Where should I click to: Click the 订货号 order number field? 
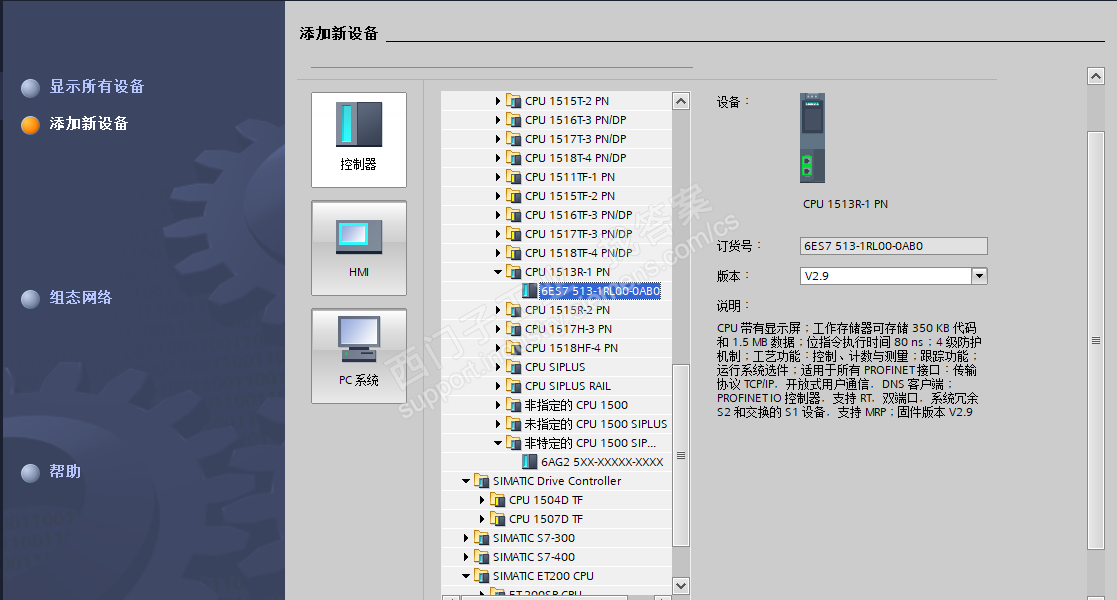click(893, 246)
